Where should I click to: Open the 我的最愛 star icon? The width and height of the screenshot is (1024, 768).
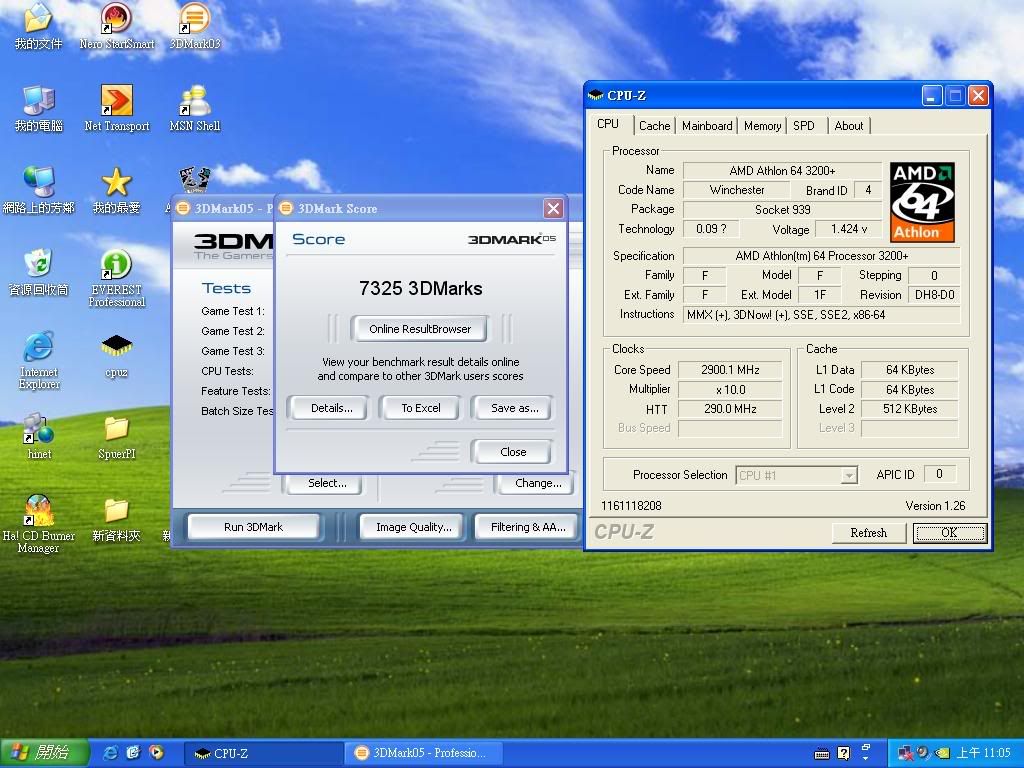click(116, 190)
